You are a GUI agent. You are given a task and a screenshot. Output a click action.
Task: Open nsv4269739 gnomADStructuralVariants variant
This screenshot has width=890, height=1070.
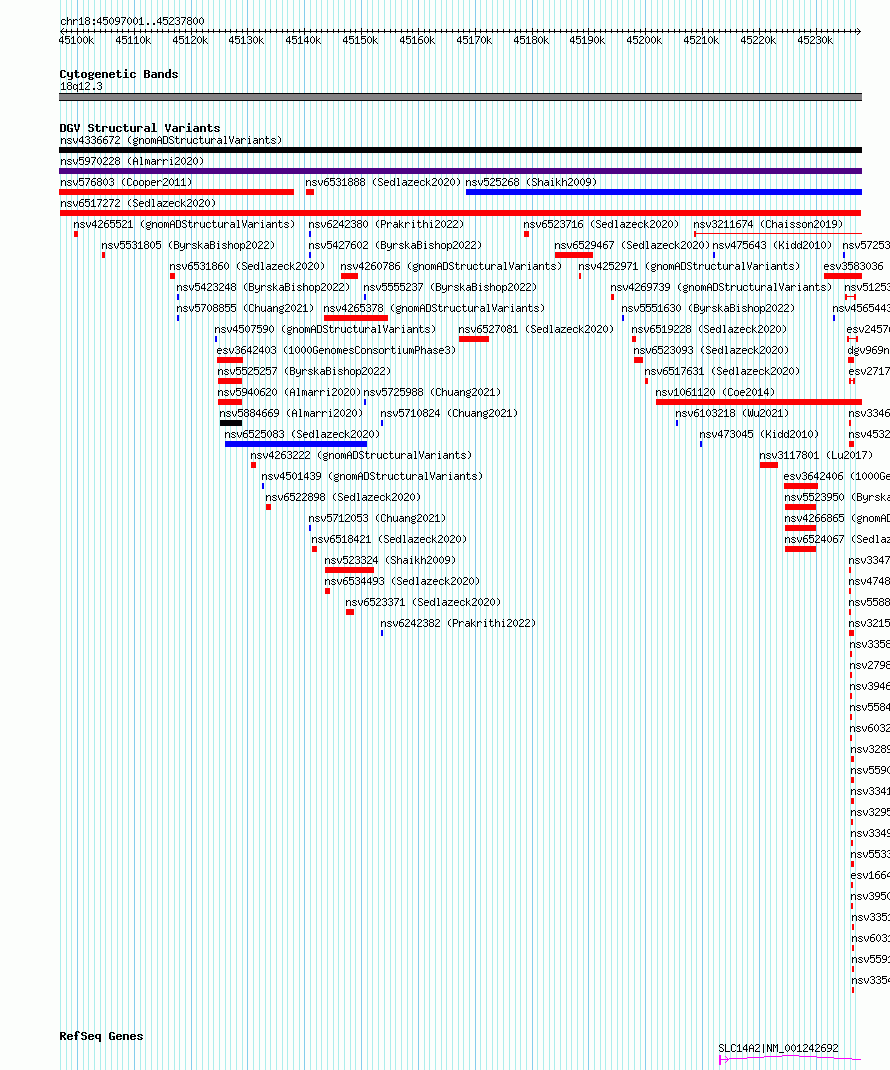click(x=721, y=288)
